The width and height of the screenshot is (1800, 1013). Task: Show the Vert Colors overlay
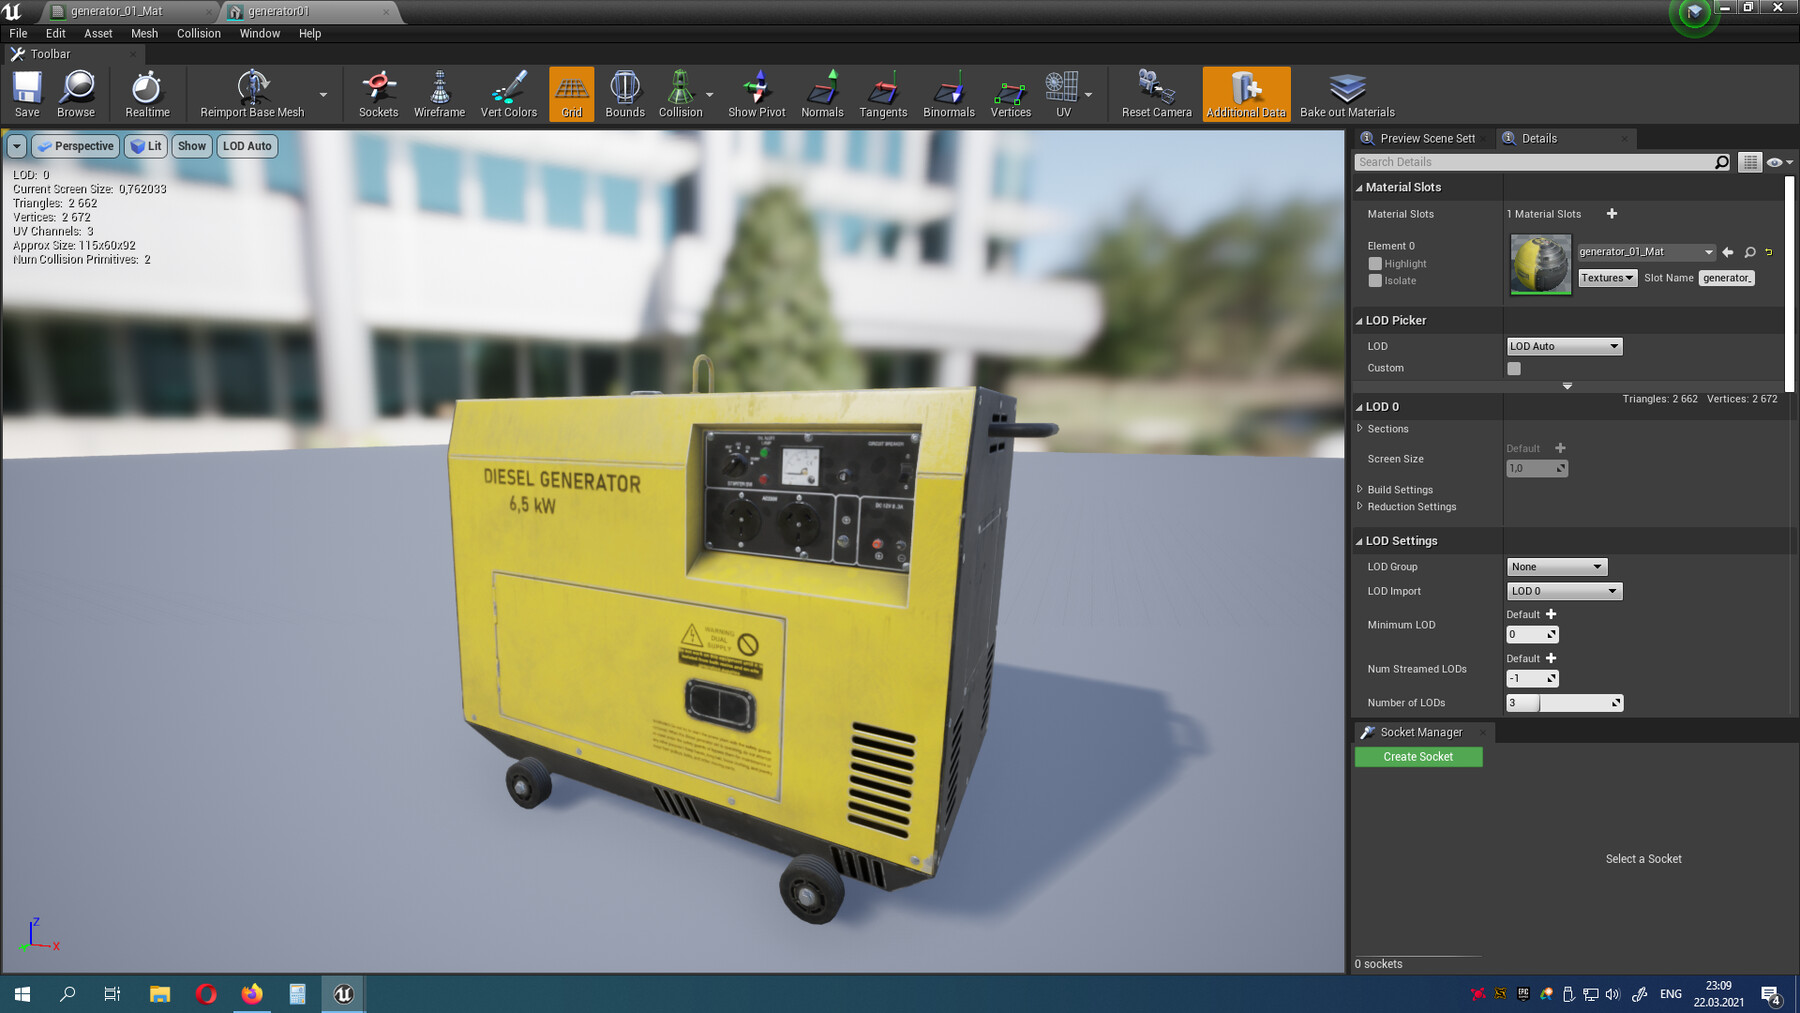pyautogui.click(x=508, y=94)
